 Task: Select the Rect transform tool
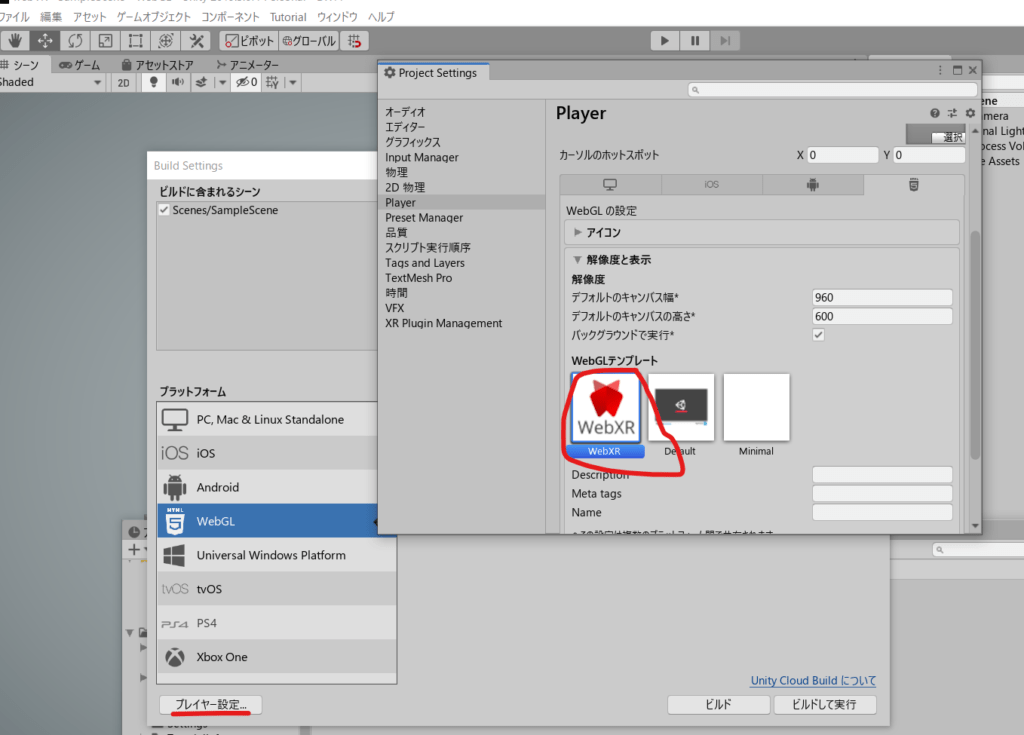point(136,41)
